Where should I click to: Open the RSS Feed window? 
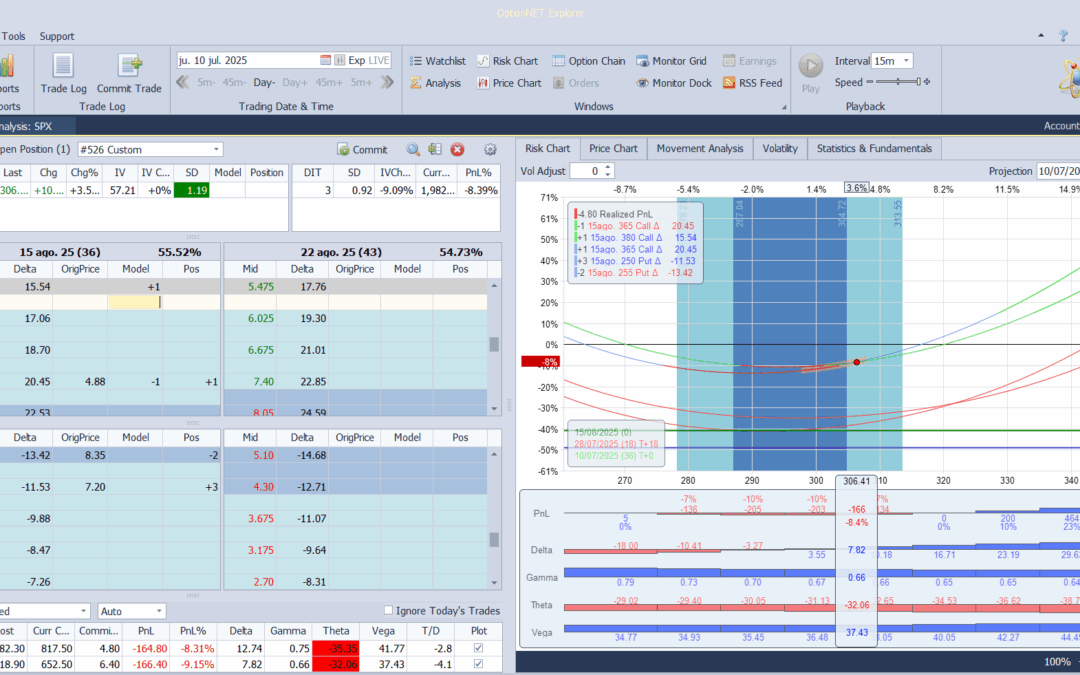(x=752, y=83)
